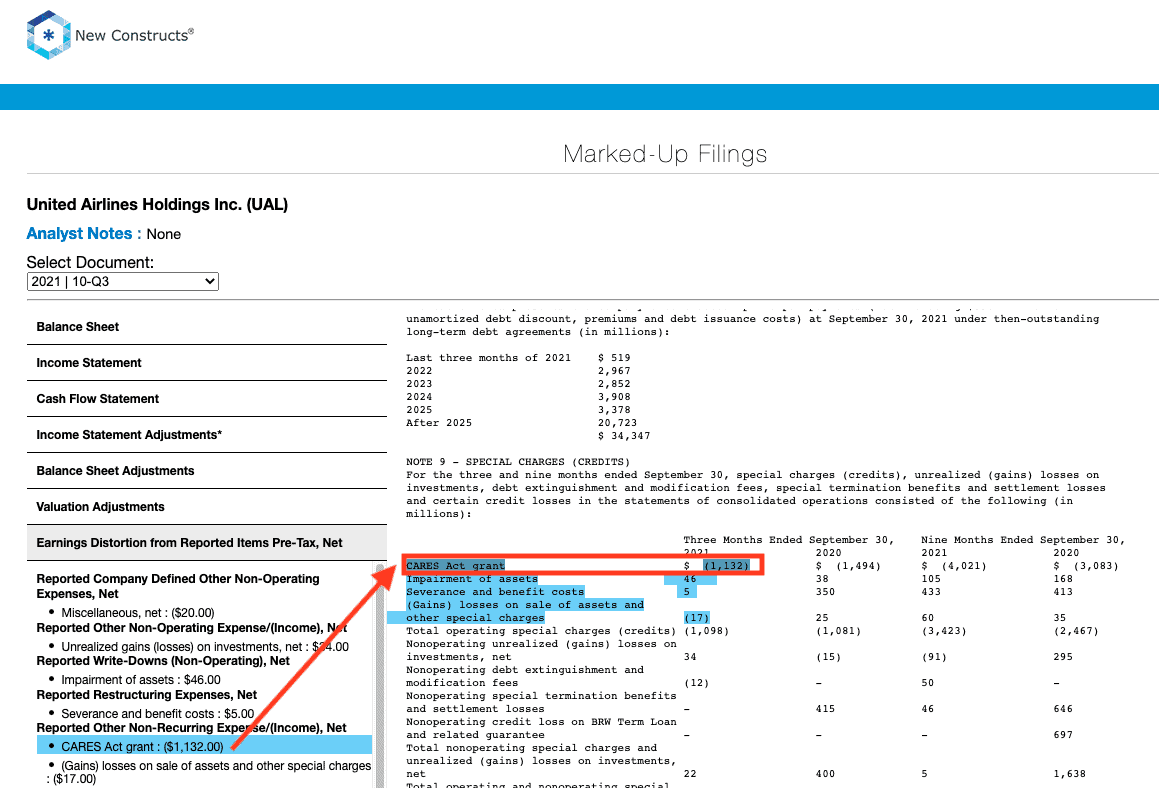Click the Reported Write-Downs (Non-Operating), Net heading
This screenshot has width=1159, height=788.
pos(163,661)
